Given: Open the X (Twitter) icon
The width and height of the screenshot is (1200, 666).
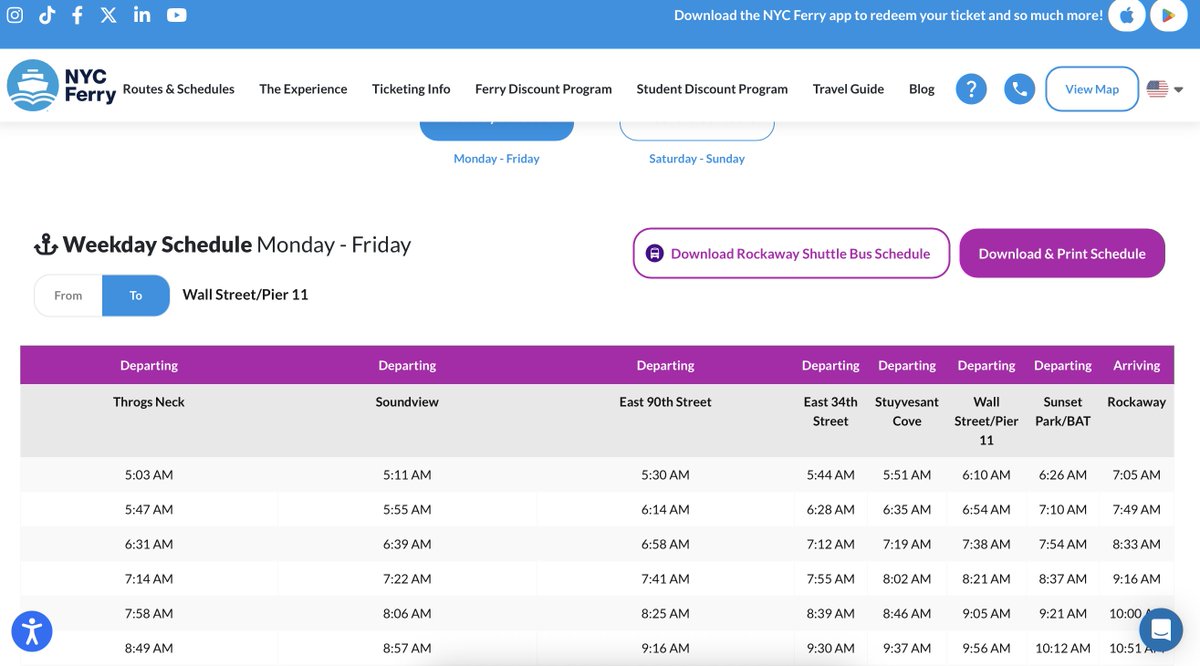Looking at the screenshot, I should 108,15.
